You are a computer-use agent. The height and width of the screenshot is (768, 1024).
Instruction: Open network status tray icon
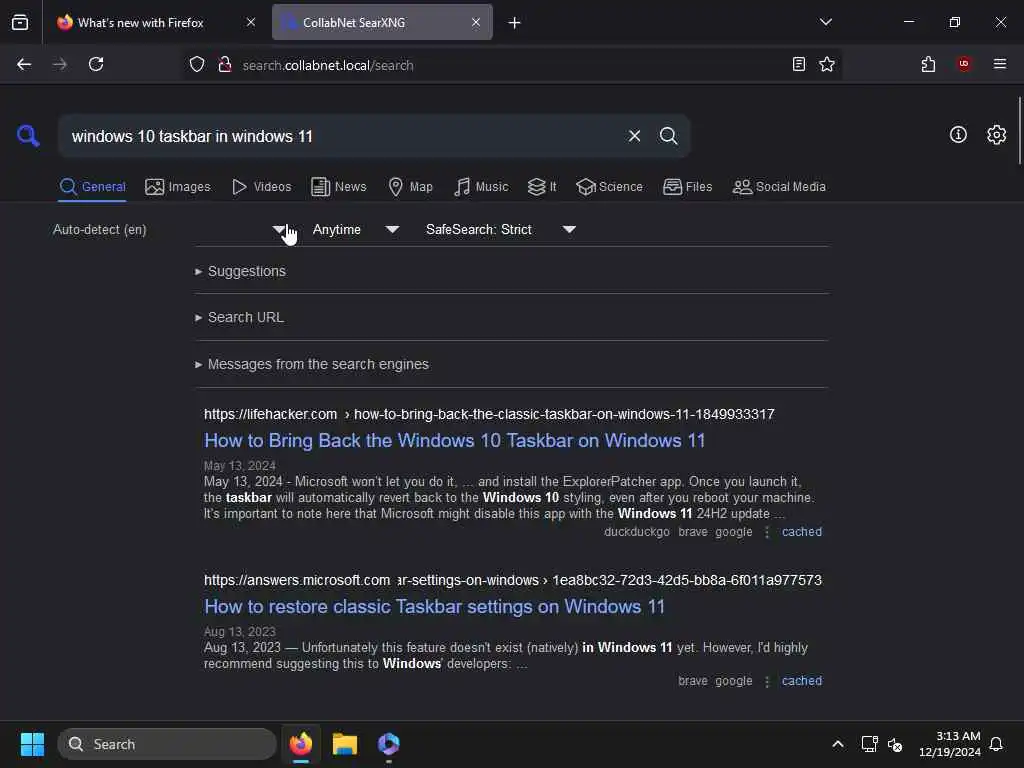(x=869, y=744)
